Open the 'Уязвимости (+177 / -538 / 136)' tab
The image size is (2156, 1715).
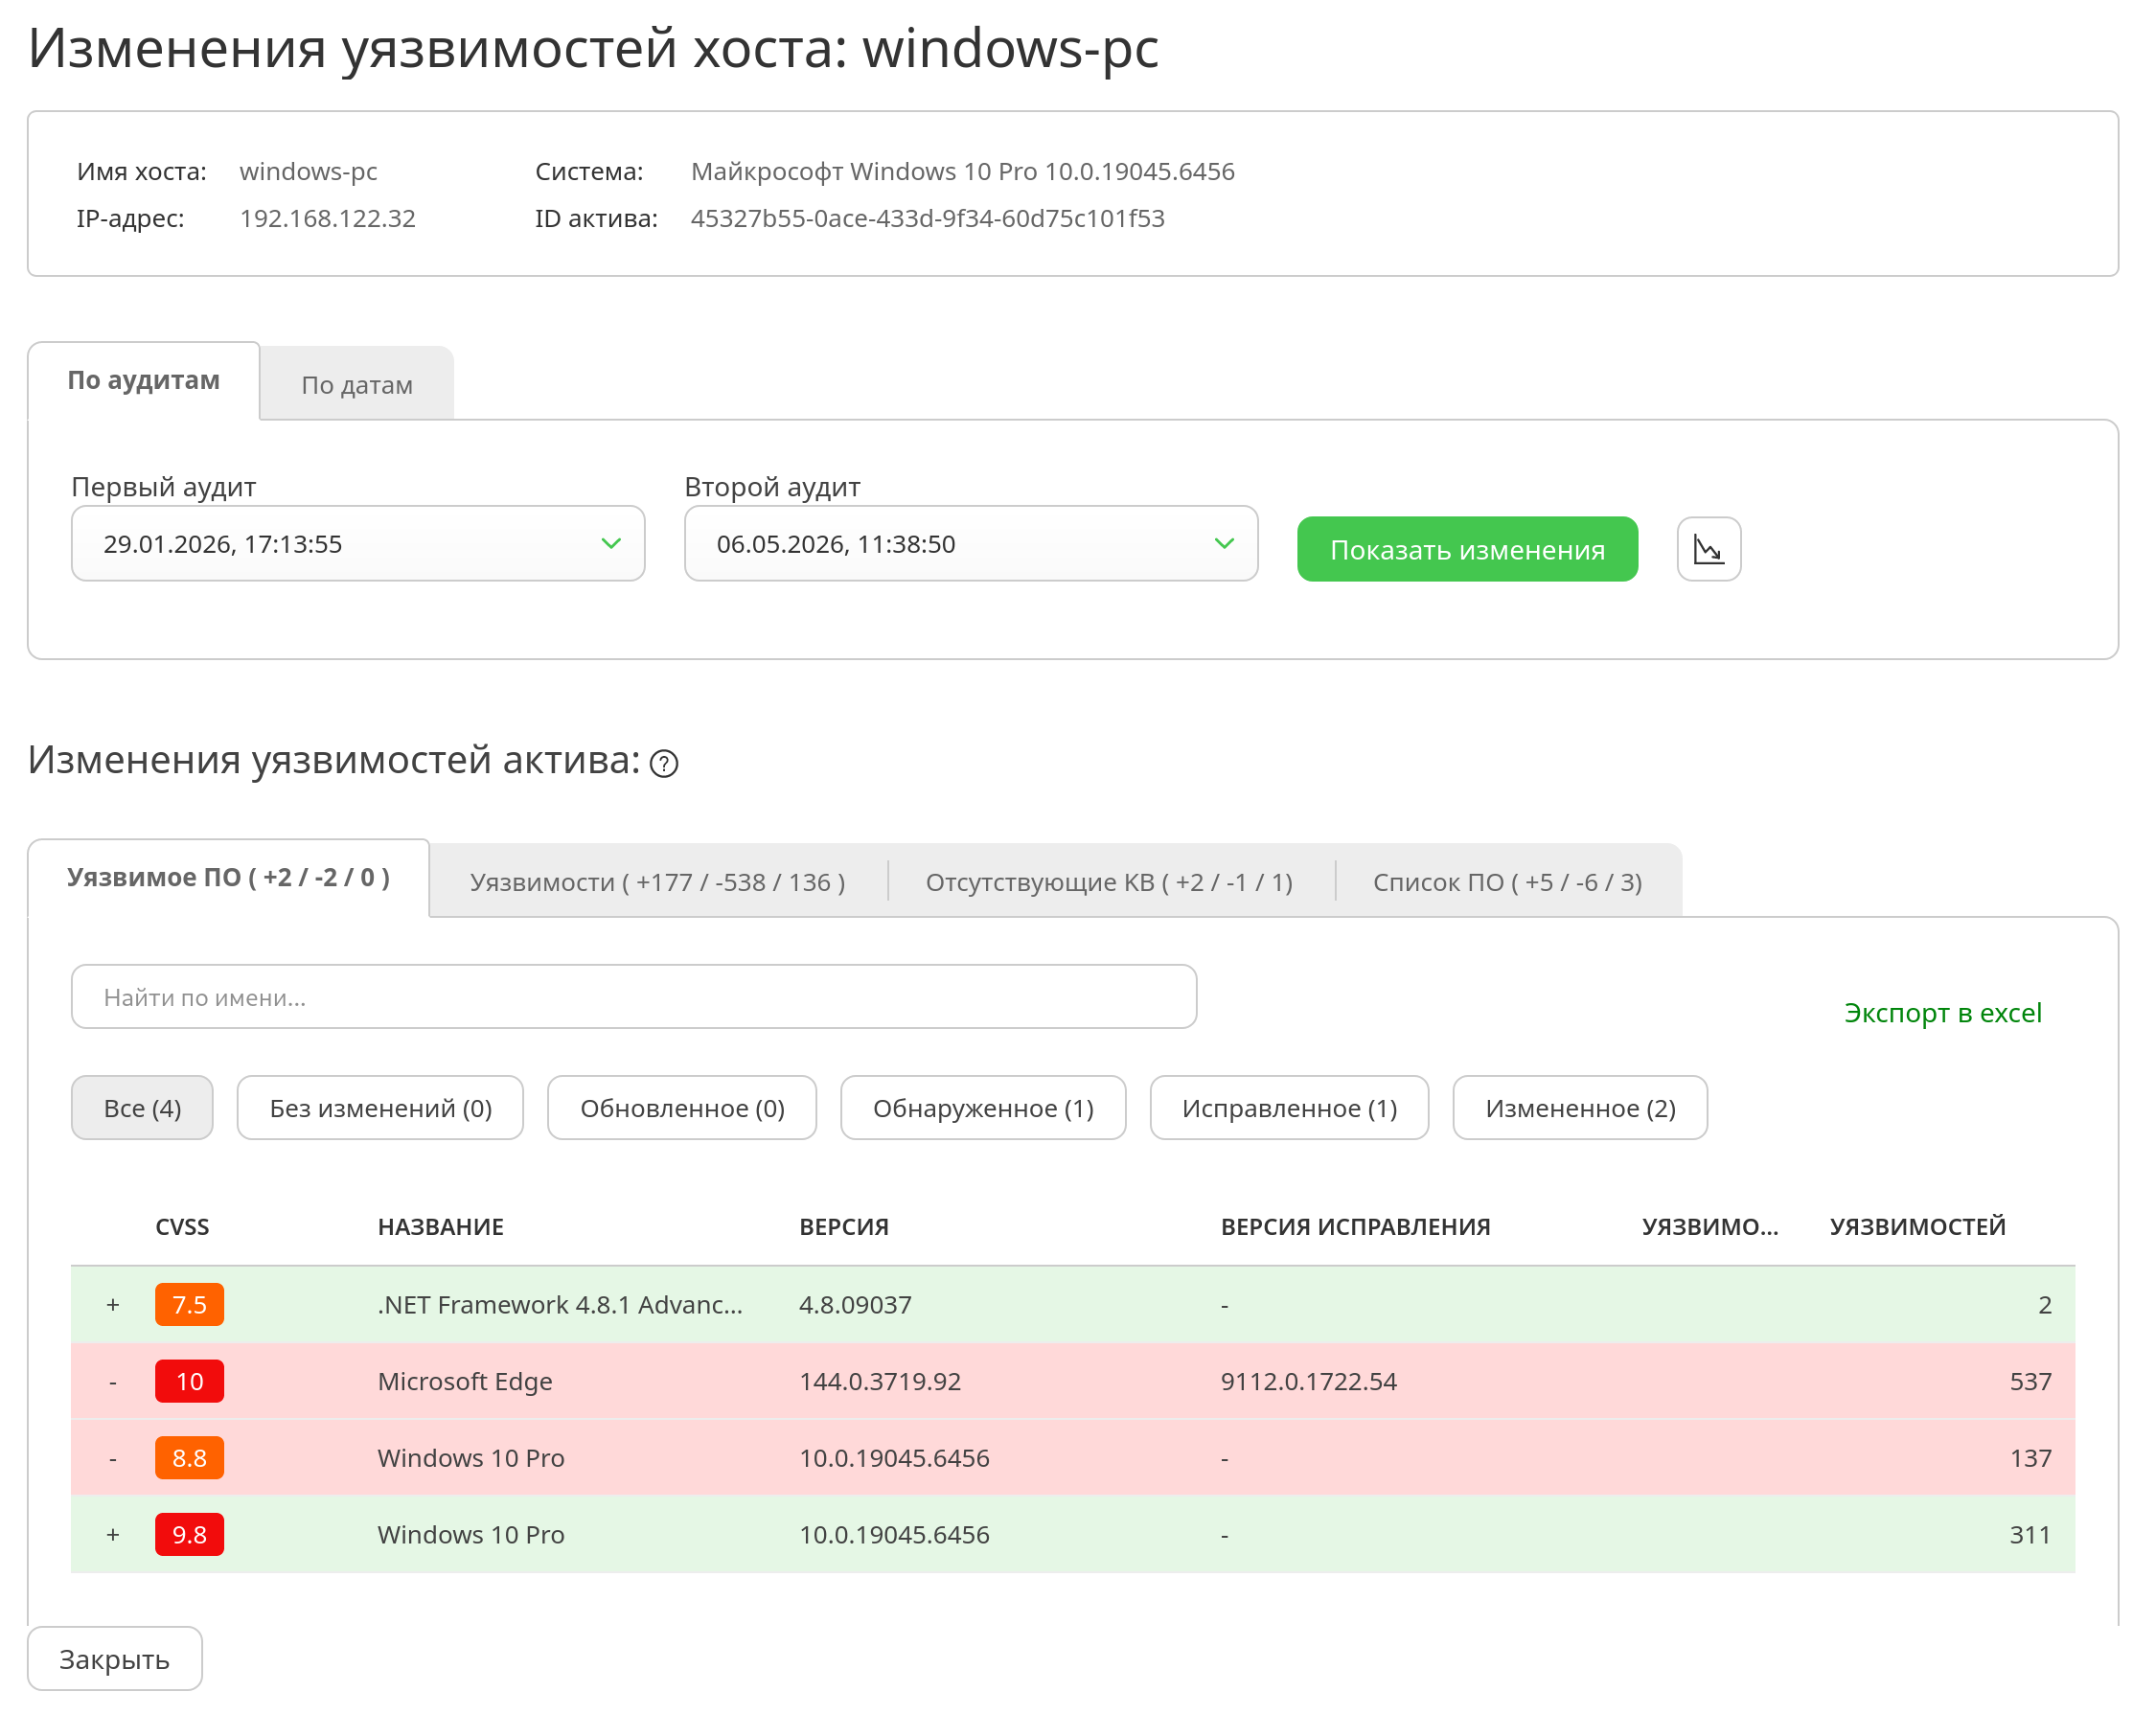[658, 882]
